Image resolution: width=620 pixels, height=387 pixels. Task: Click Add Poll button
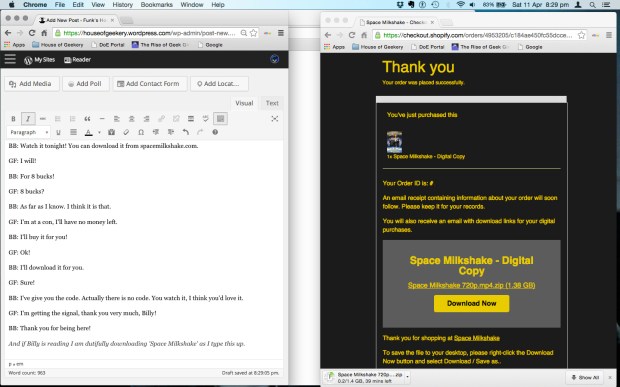85,84
